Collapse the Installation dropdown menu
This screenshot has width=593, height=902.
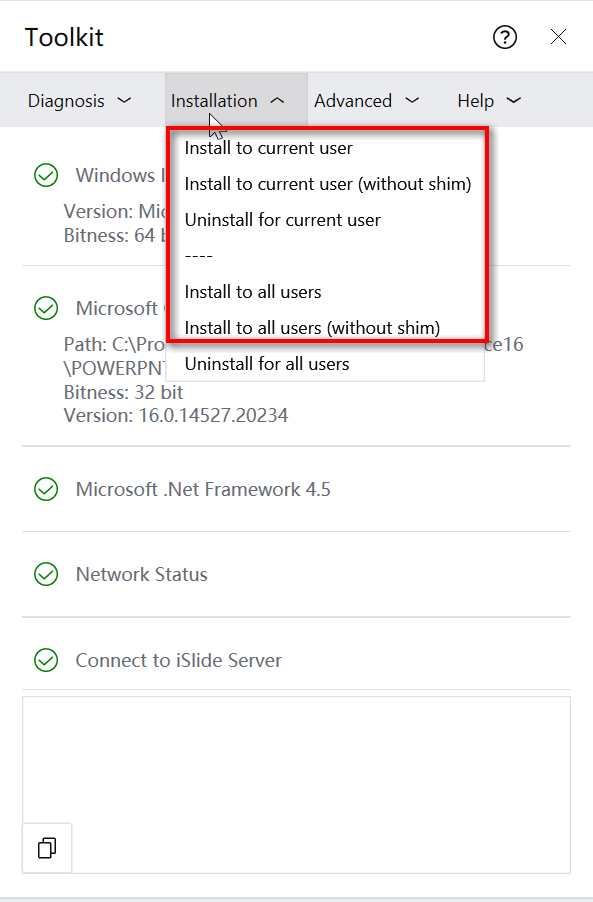coord(236,101)
